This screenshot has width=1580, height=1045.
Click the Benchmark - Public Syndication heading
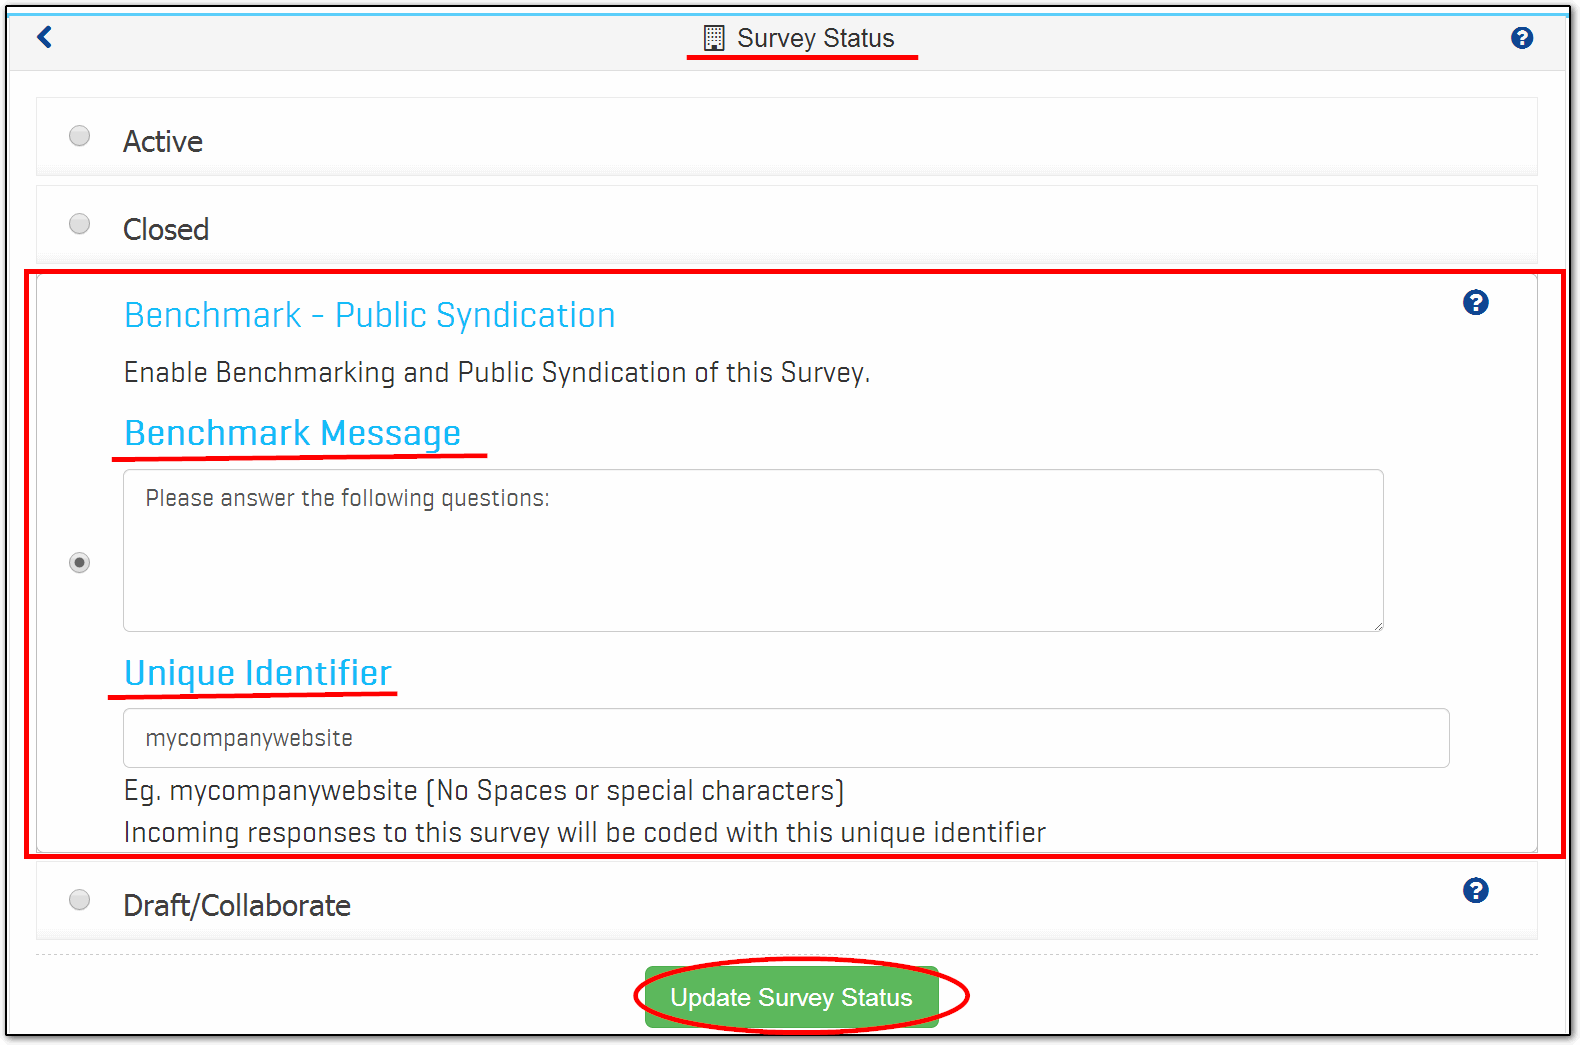click(x=369, y=316)
